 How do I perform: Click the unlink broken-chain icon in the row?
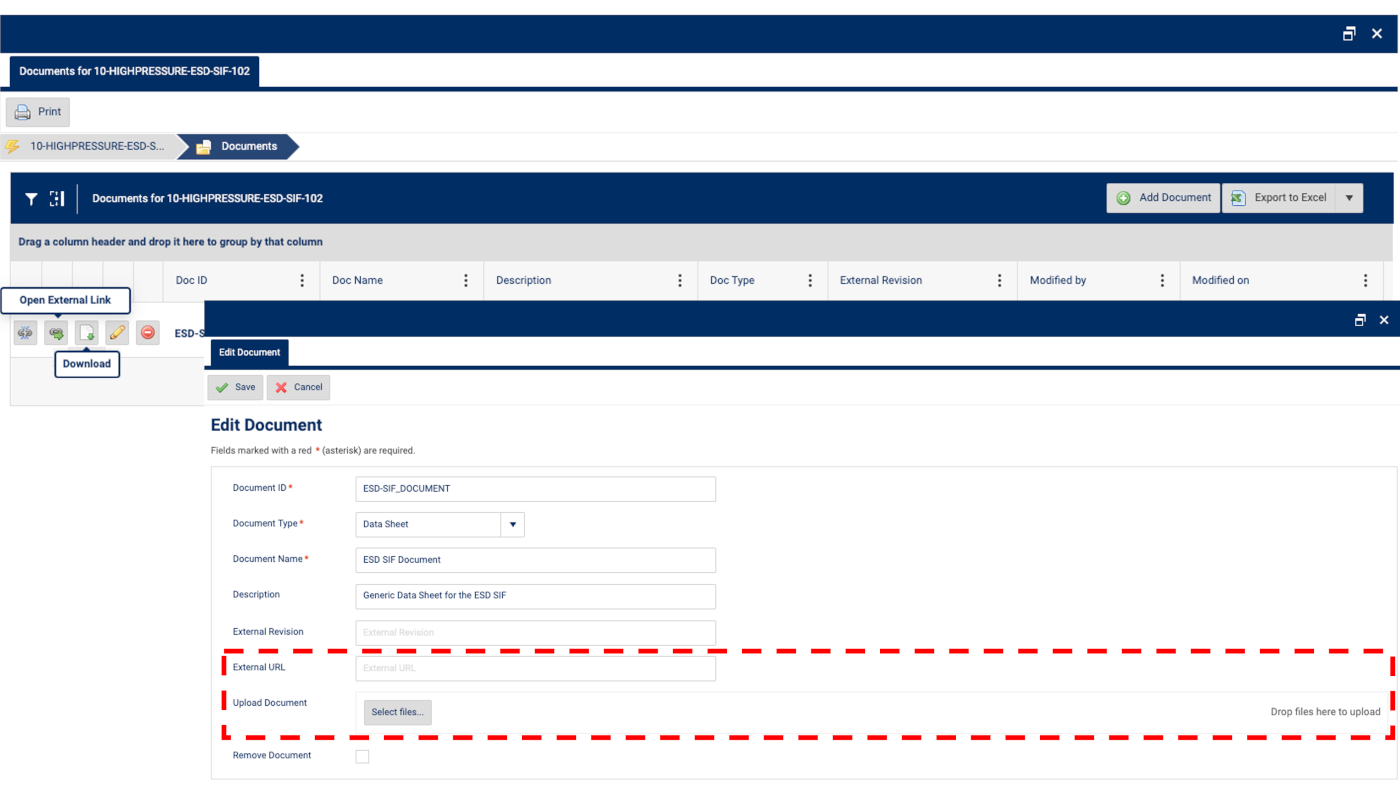pyautogui.click(x=26, y=333)
